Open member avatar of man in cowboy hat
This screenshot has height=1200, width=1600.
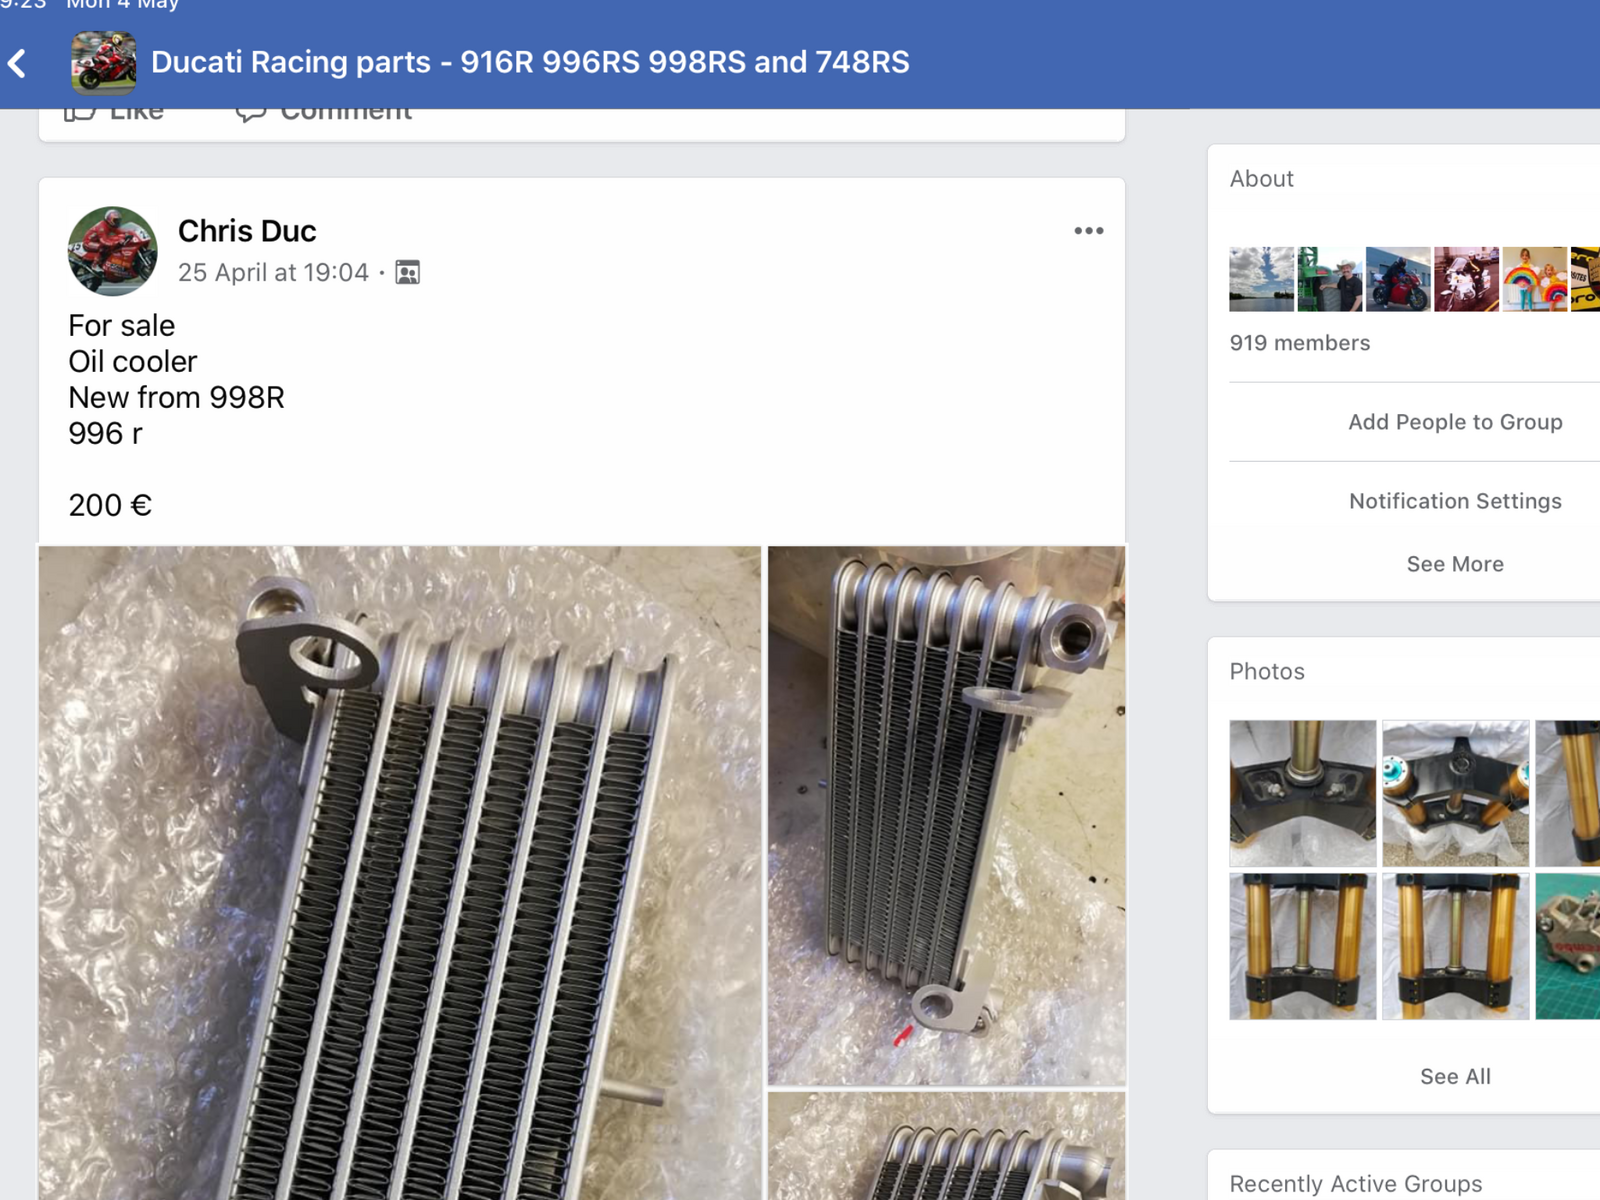1330,279
